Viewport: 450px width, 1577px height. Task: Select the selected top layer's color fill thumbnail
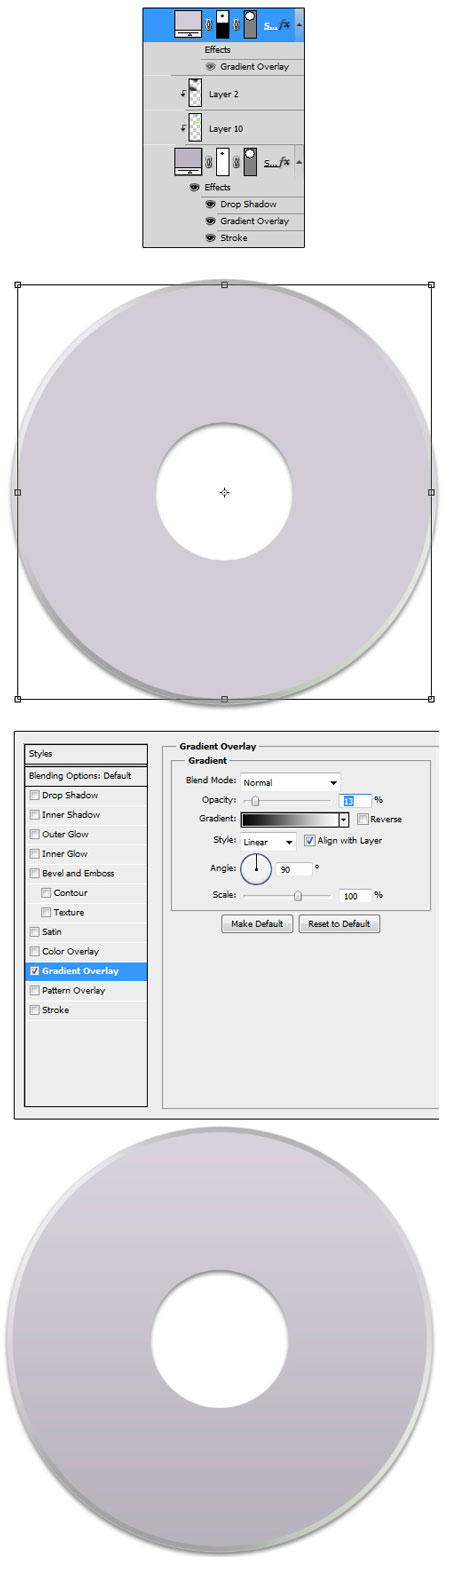coord(188,24)
